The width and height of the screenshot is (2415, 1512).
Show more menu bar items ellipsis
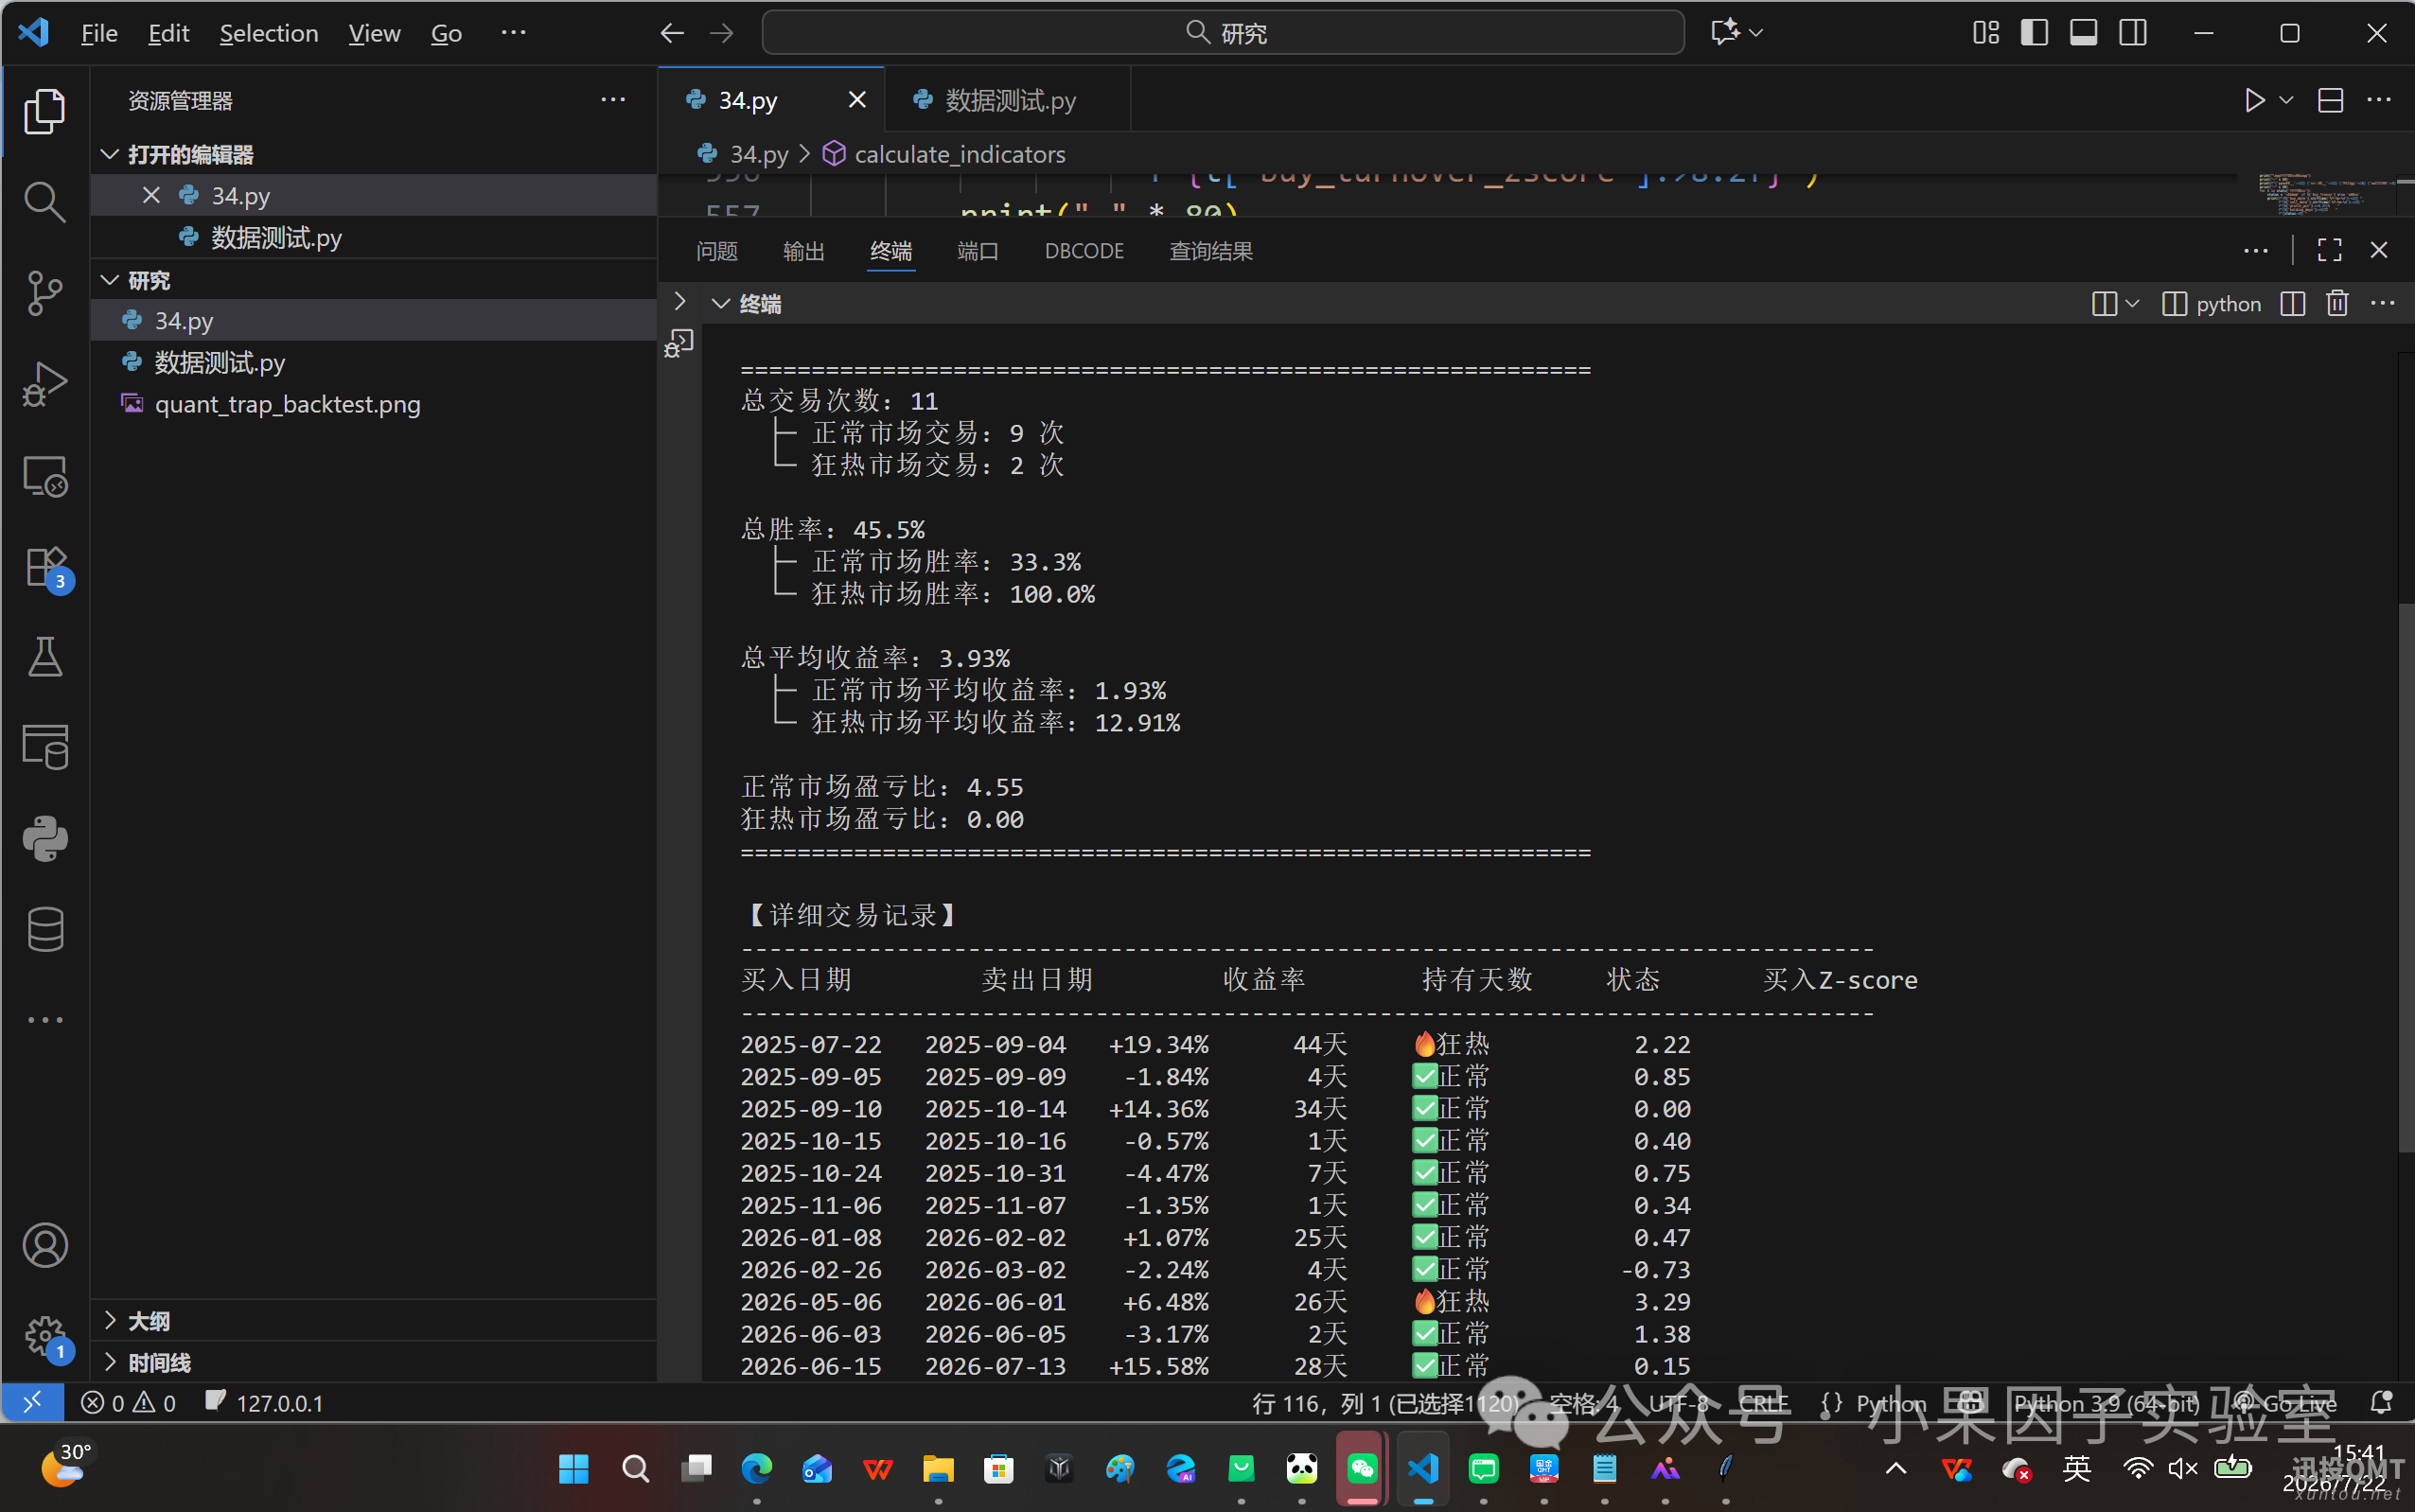coord(513,32)
